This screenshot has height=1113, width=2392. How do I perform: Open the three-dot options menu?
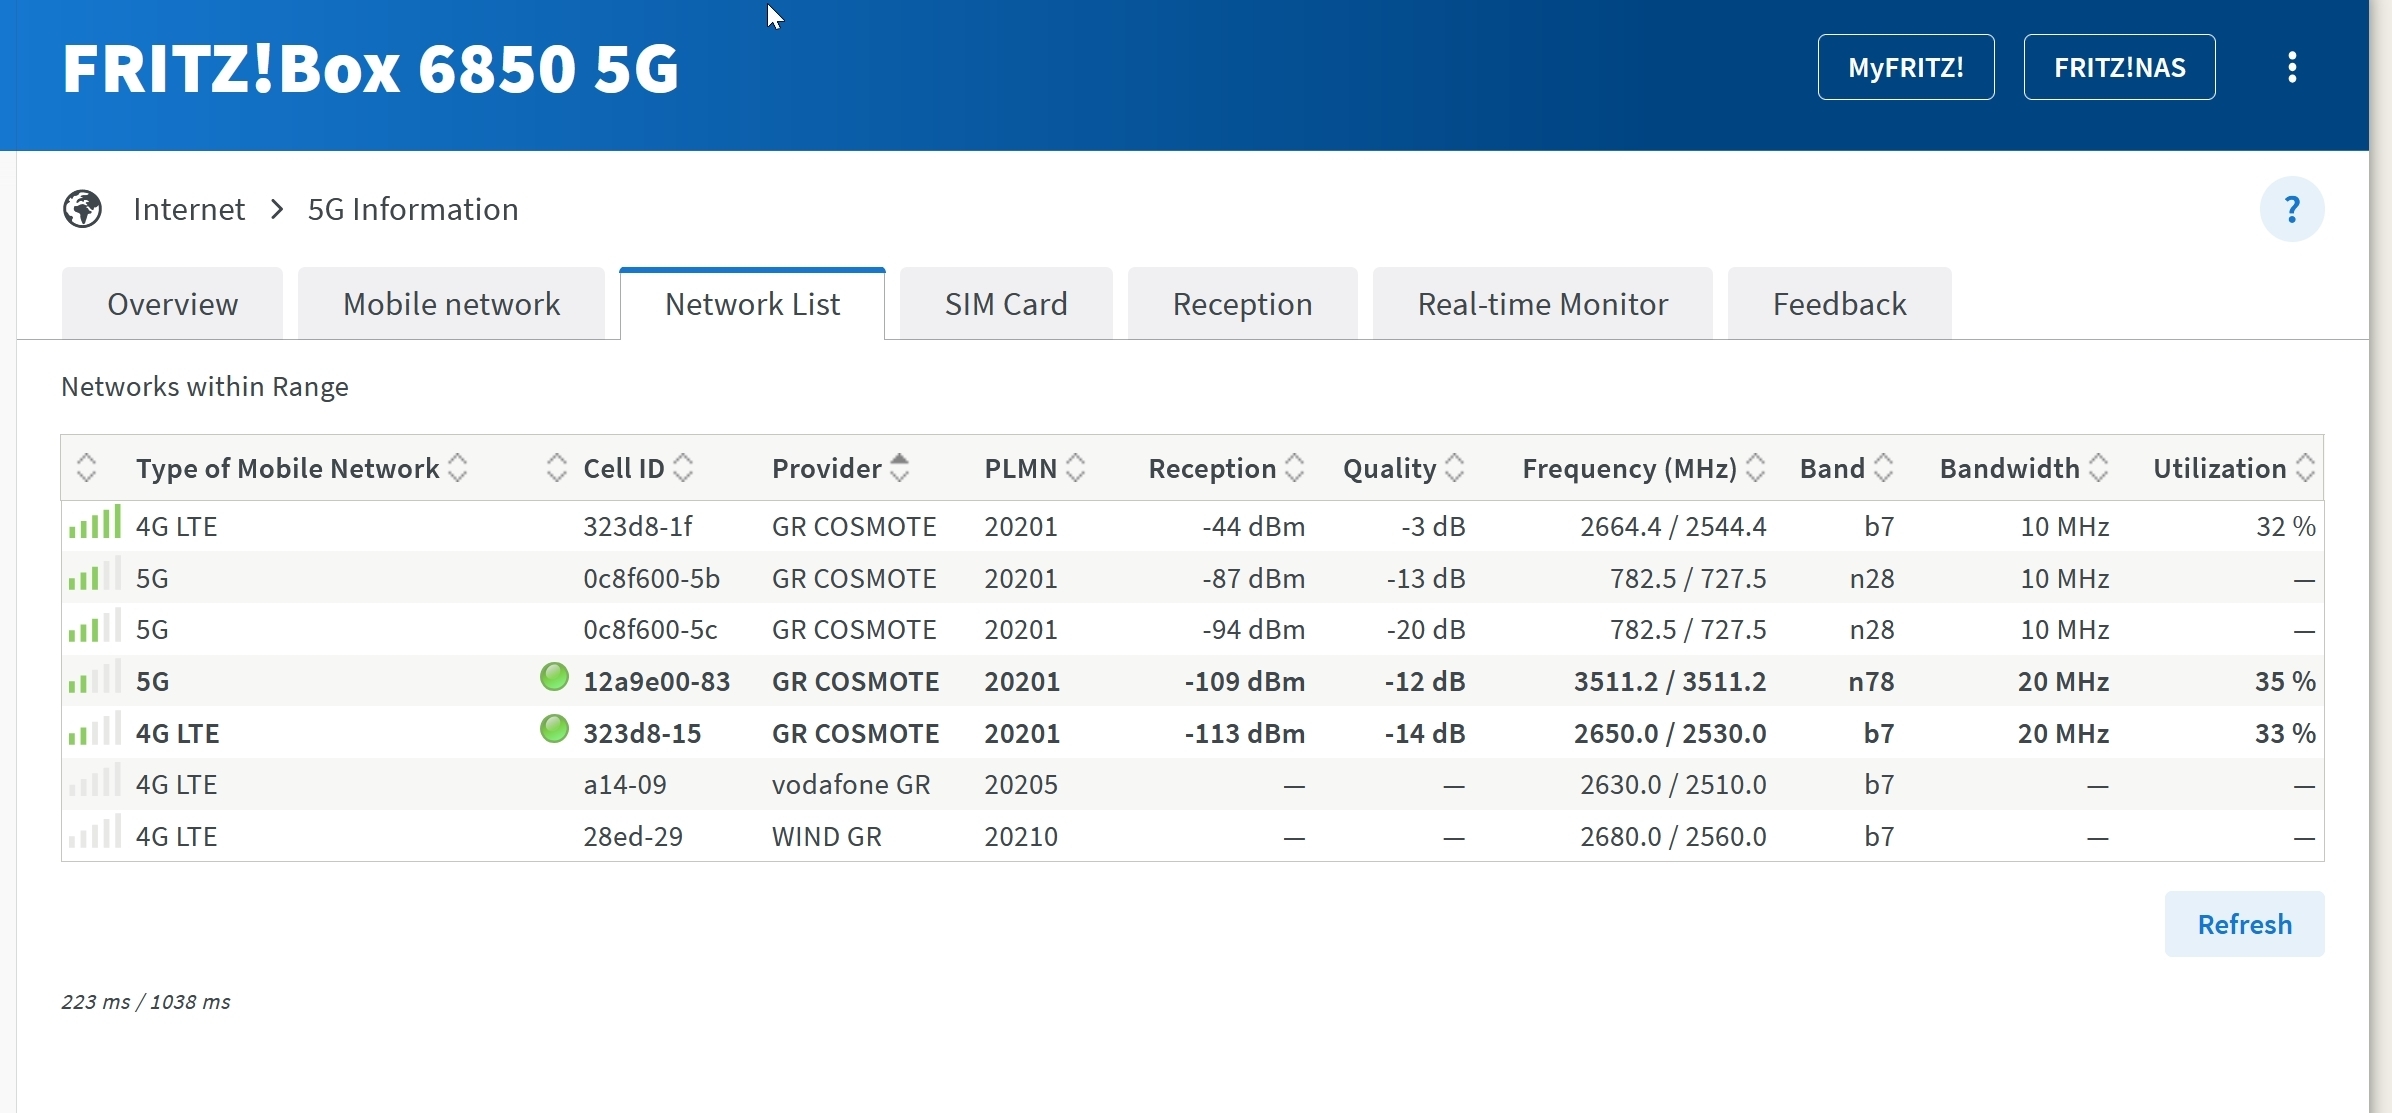[2292, 67]
